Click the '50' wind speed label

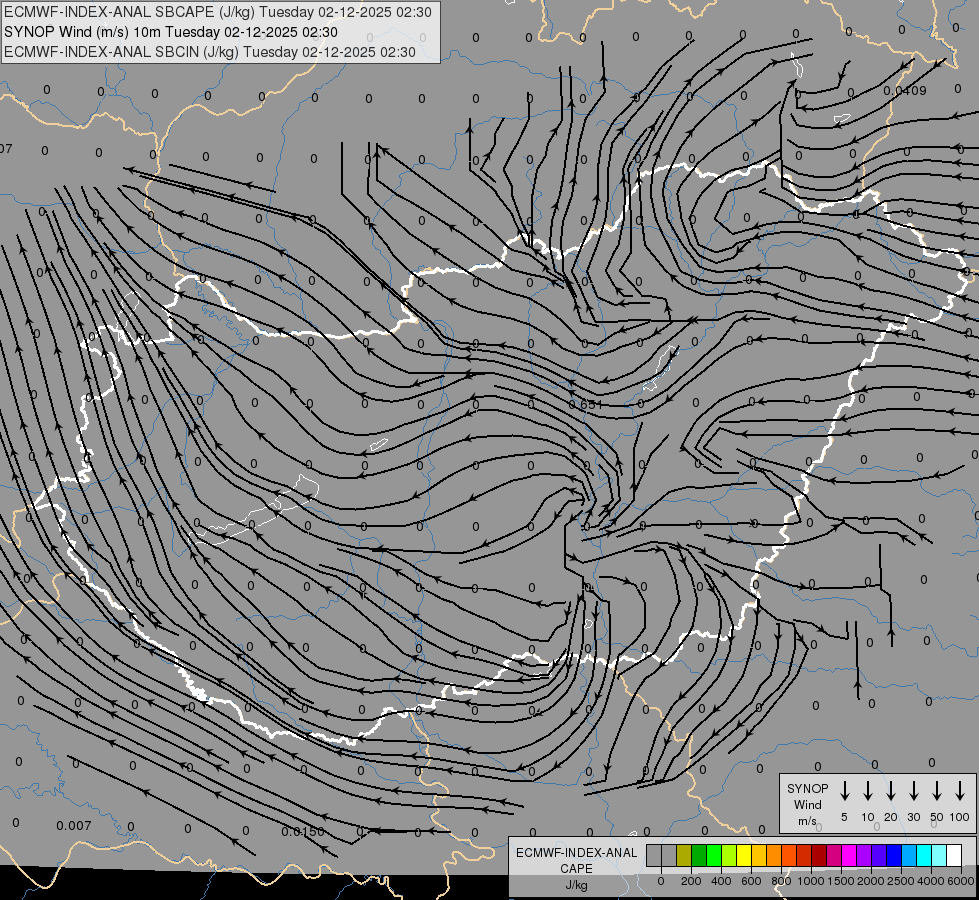937,817
